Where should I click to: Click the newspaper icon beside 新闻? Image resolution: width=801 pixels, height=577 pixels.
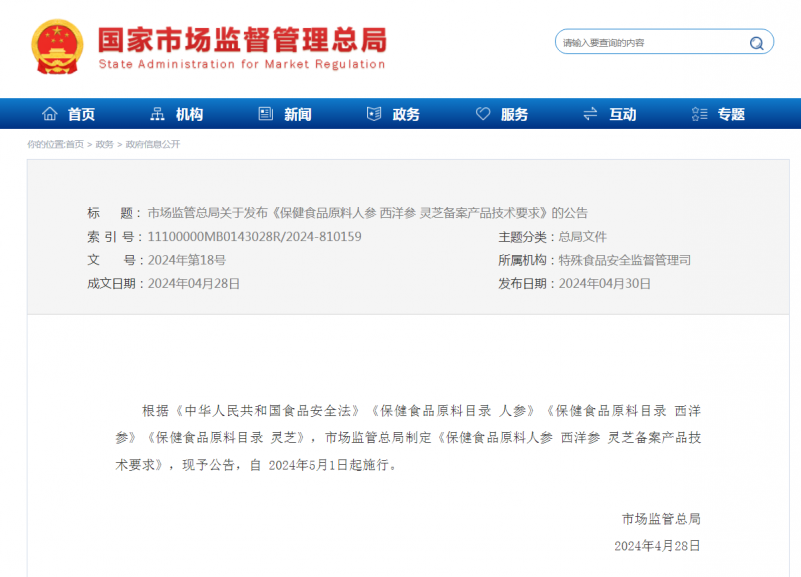[266, 113]
